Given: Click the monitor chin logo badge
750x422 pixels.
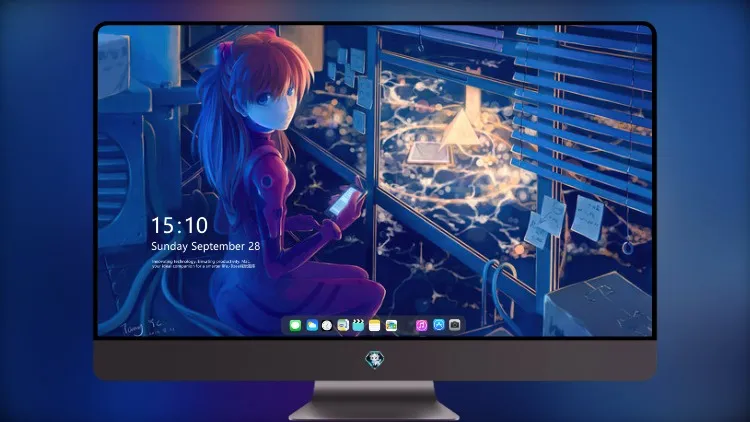Looking at the screenshot, I should [x=375, y=359].
